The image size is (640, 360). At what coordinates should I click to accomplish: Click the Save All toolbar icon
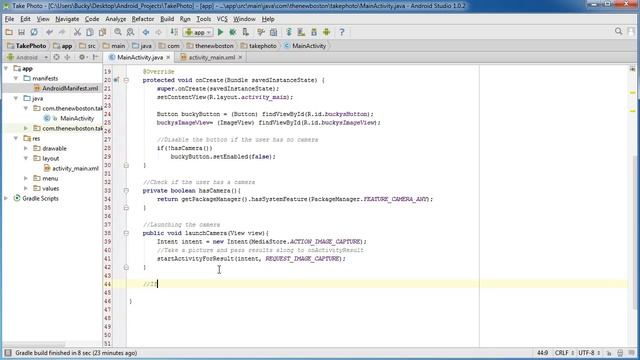tap(21, 32)
